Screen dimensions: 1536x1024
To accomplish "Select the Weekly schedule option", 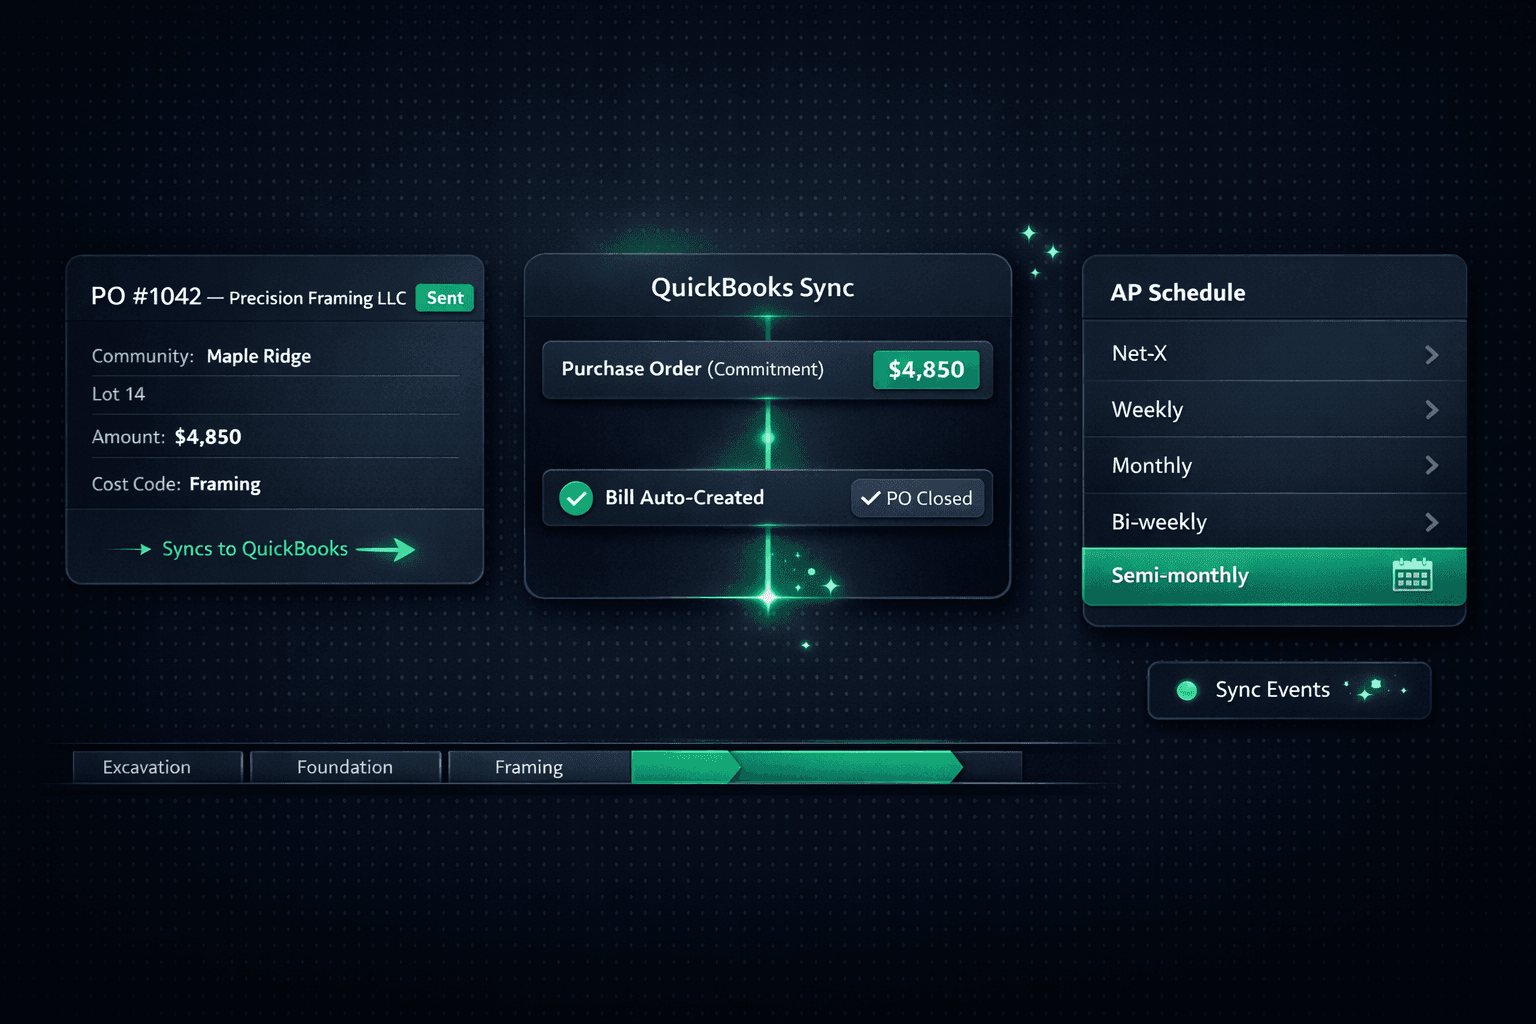I will point(1274,409).
